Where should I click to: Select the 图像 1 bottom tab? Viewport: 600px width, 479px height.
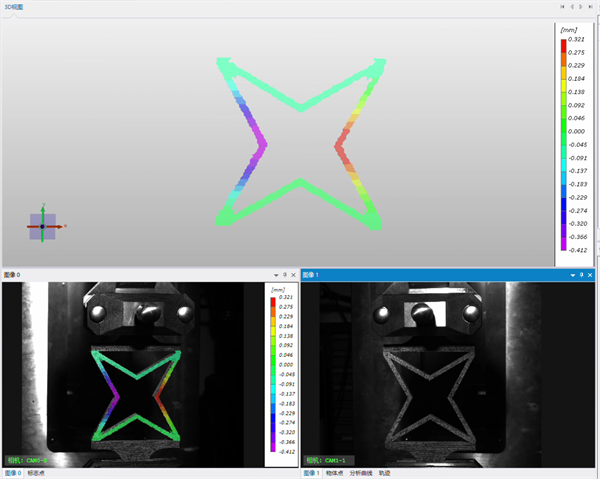pos(311,473)
